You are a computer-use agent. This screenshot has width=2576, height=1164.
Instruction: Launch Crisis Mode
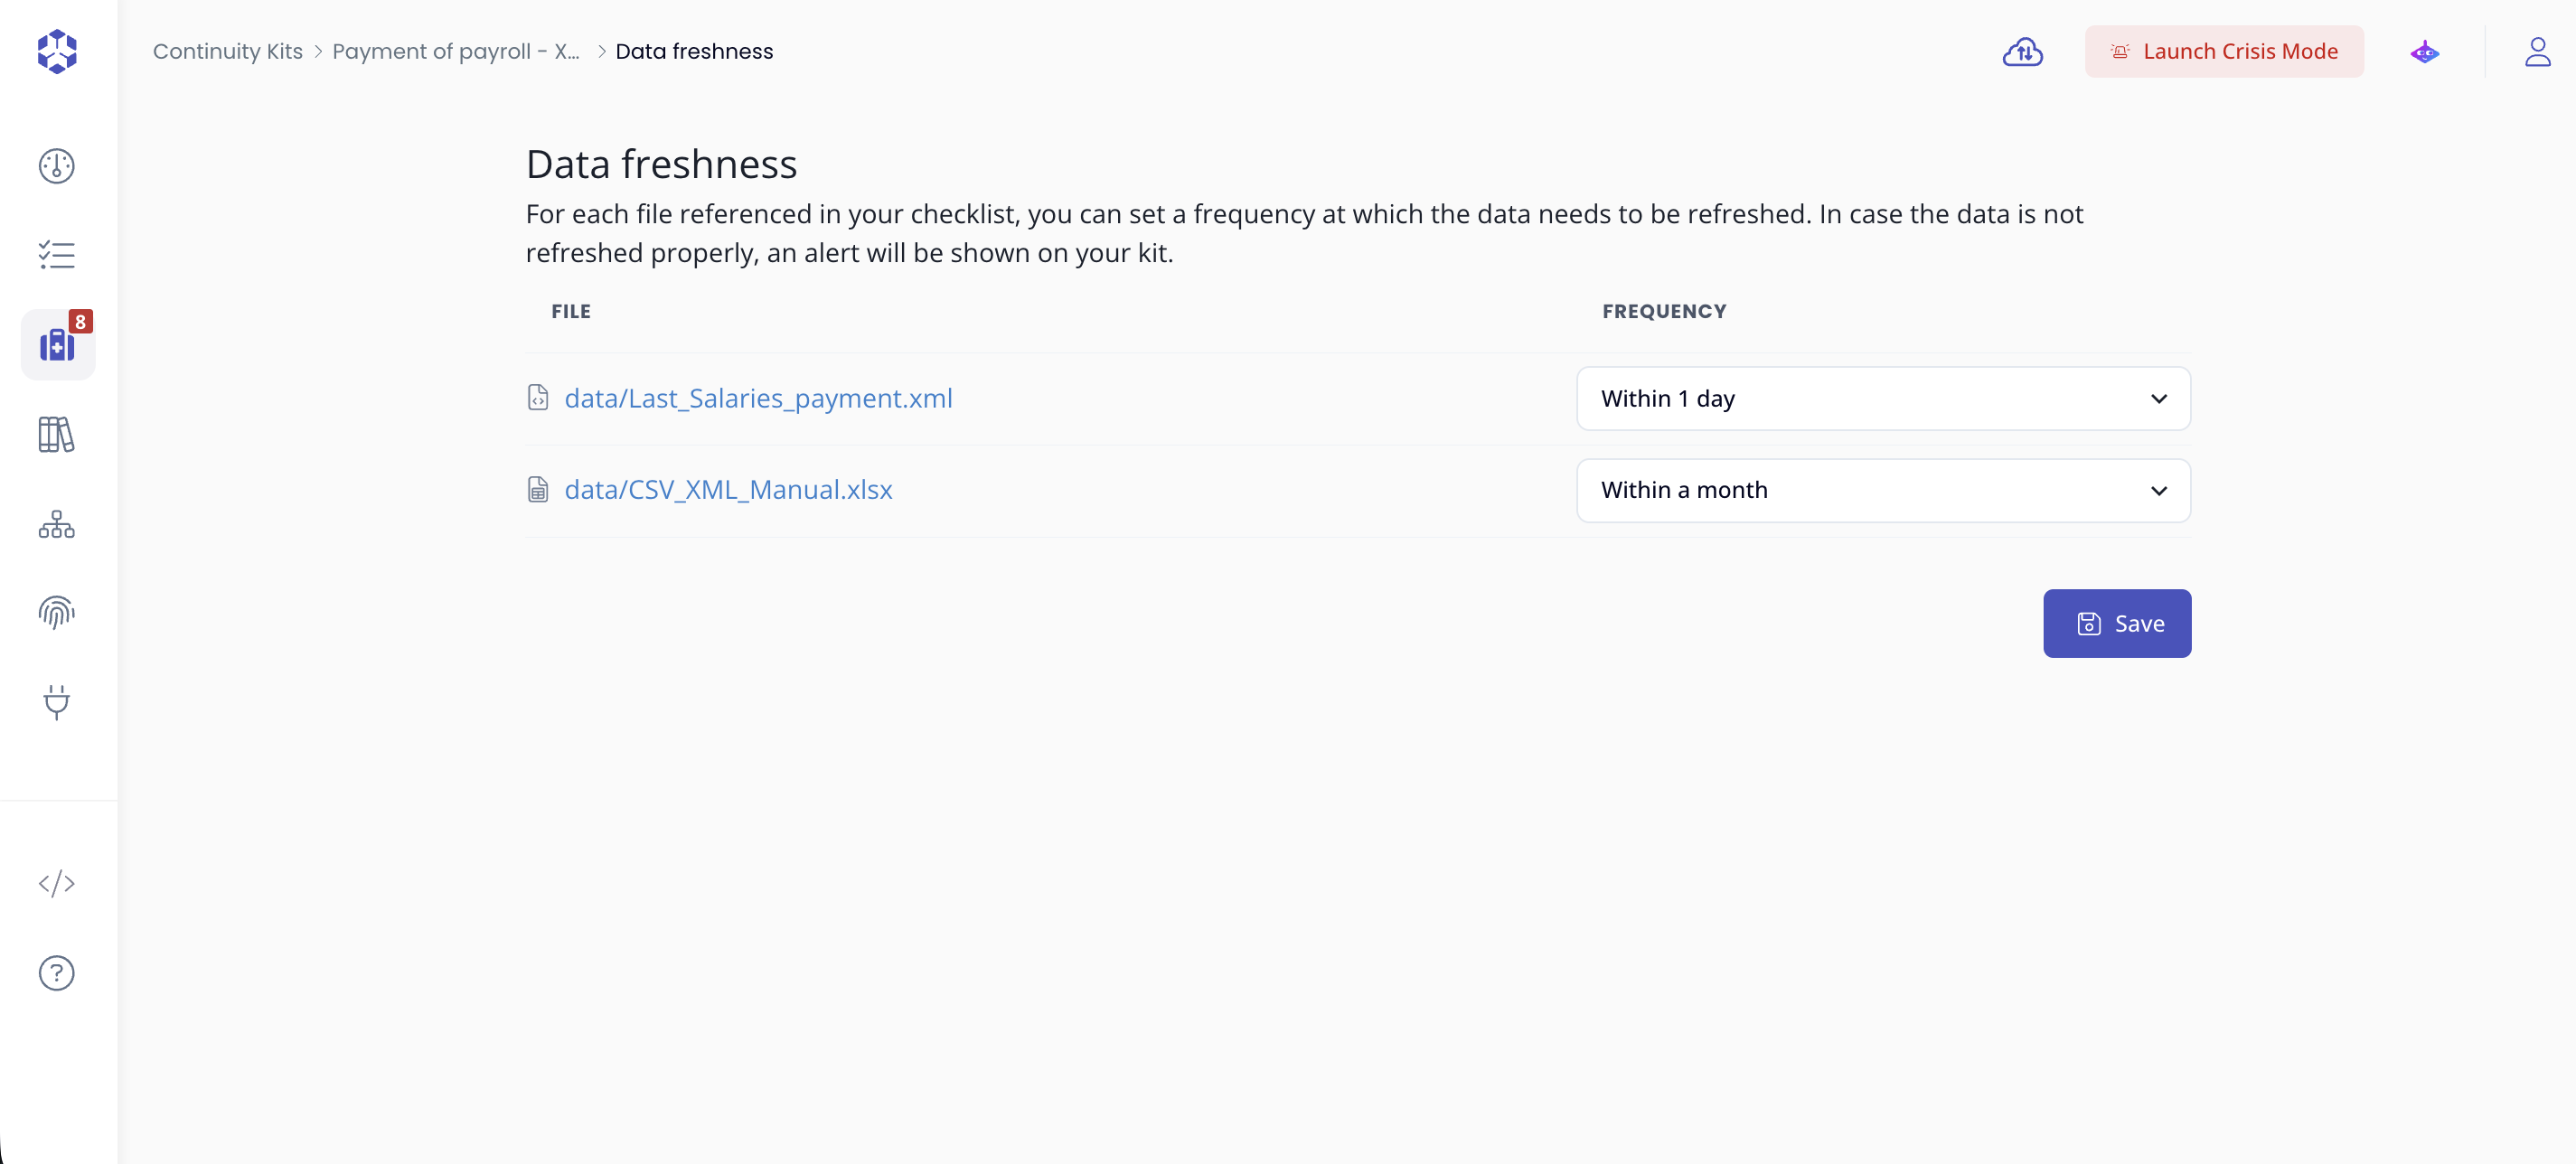coord(2224,51)
